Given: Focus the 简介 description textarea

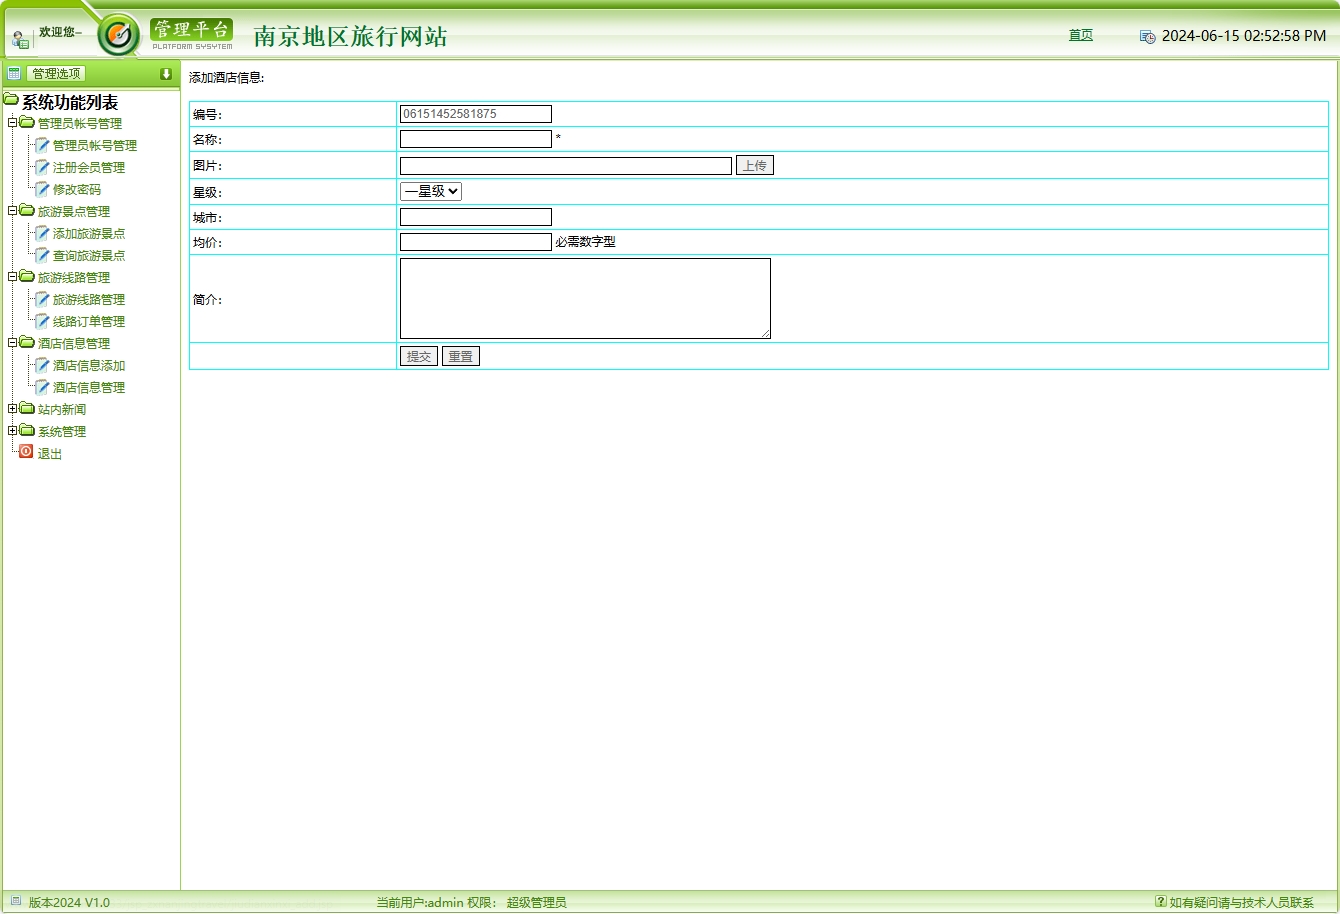Looking at the screenshot, I should [586, 298].
